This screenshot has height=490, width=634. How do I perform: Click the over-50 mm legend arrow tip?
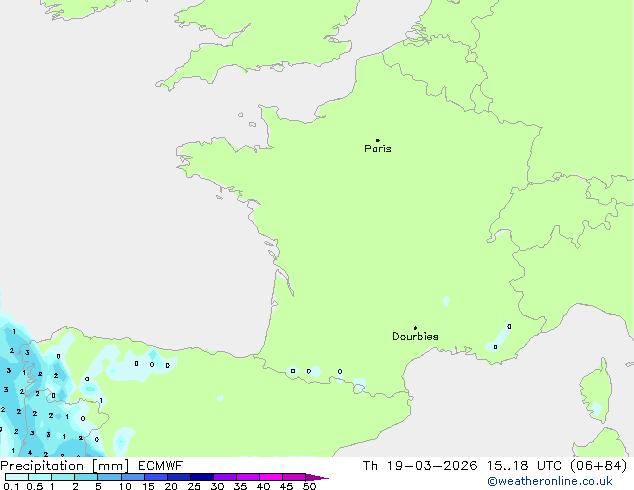coord(317,477)
